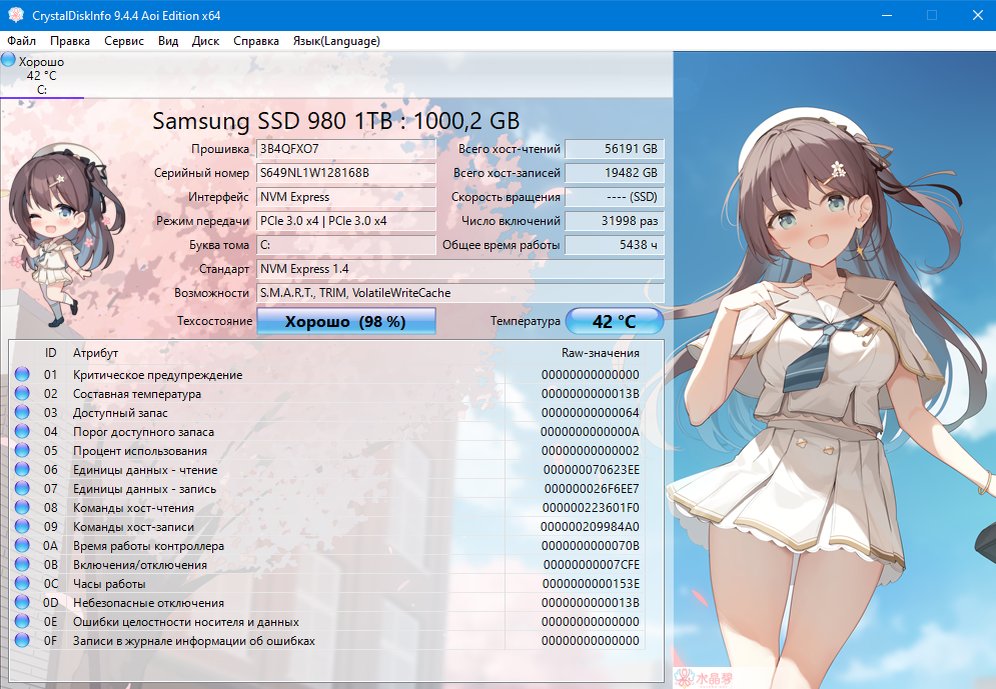Select the Процент использования attribute row
This screenshot has height=689, width=996.
pos(329,451)
